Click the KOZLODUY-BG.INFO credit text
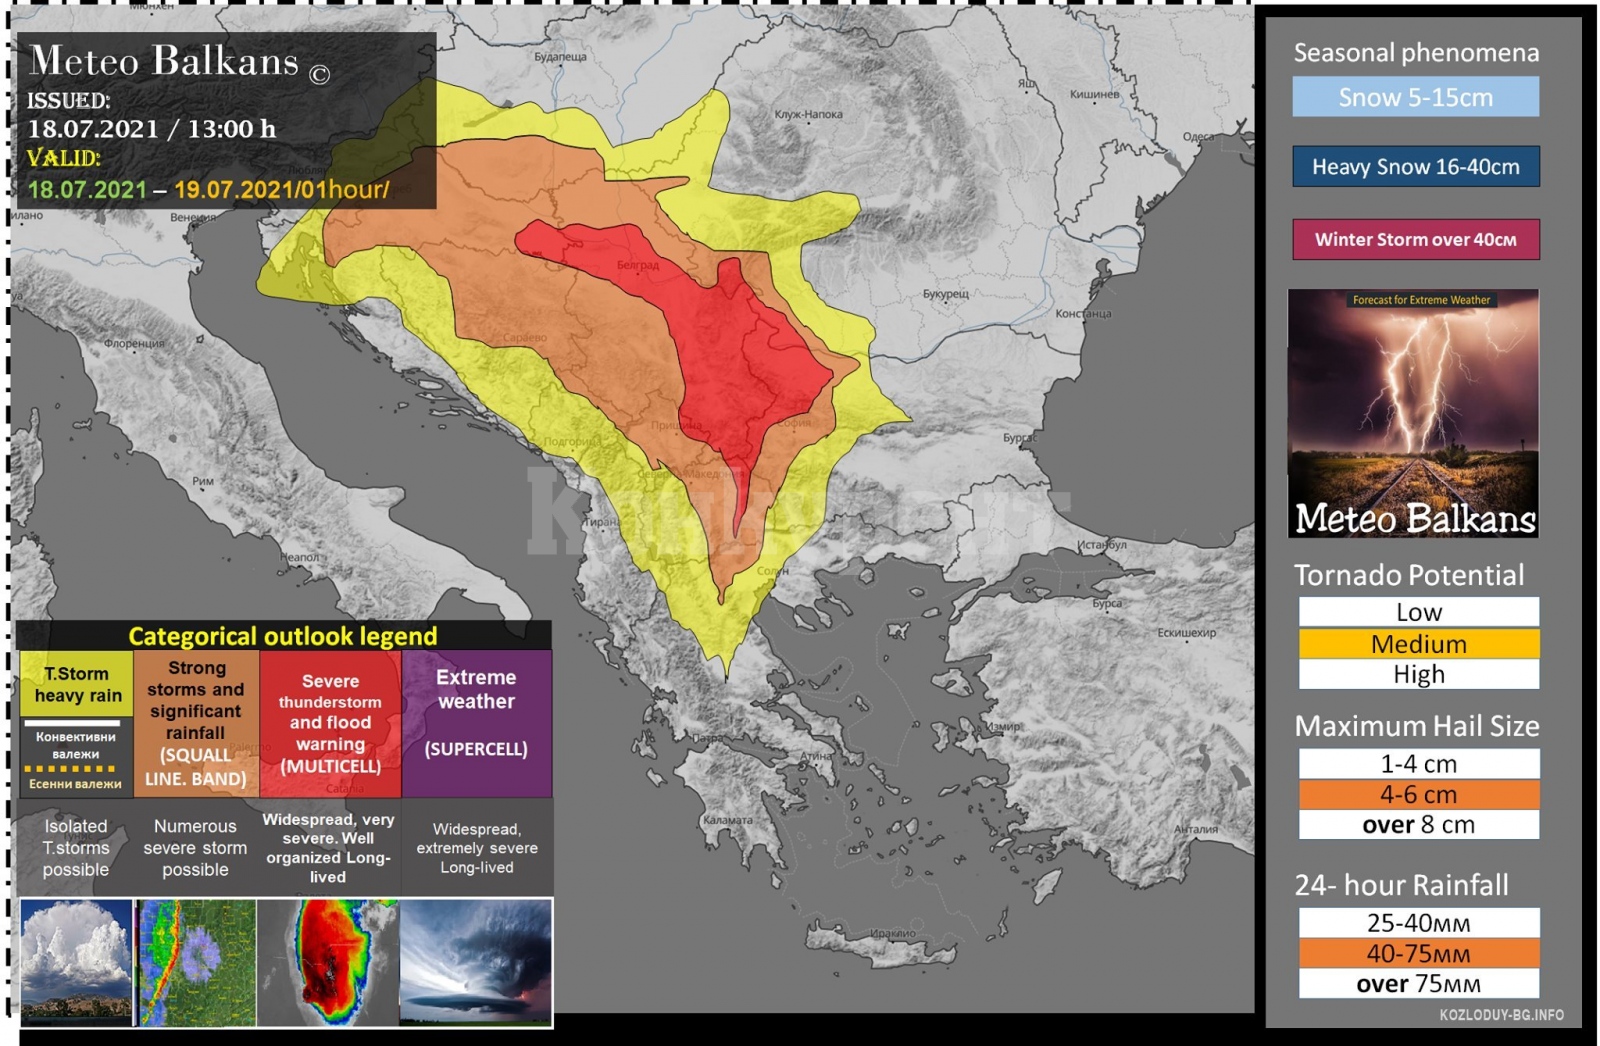The height and width of the screenshot is (1046, 1600). 1501,1015
